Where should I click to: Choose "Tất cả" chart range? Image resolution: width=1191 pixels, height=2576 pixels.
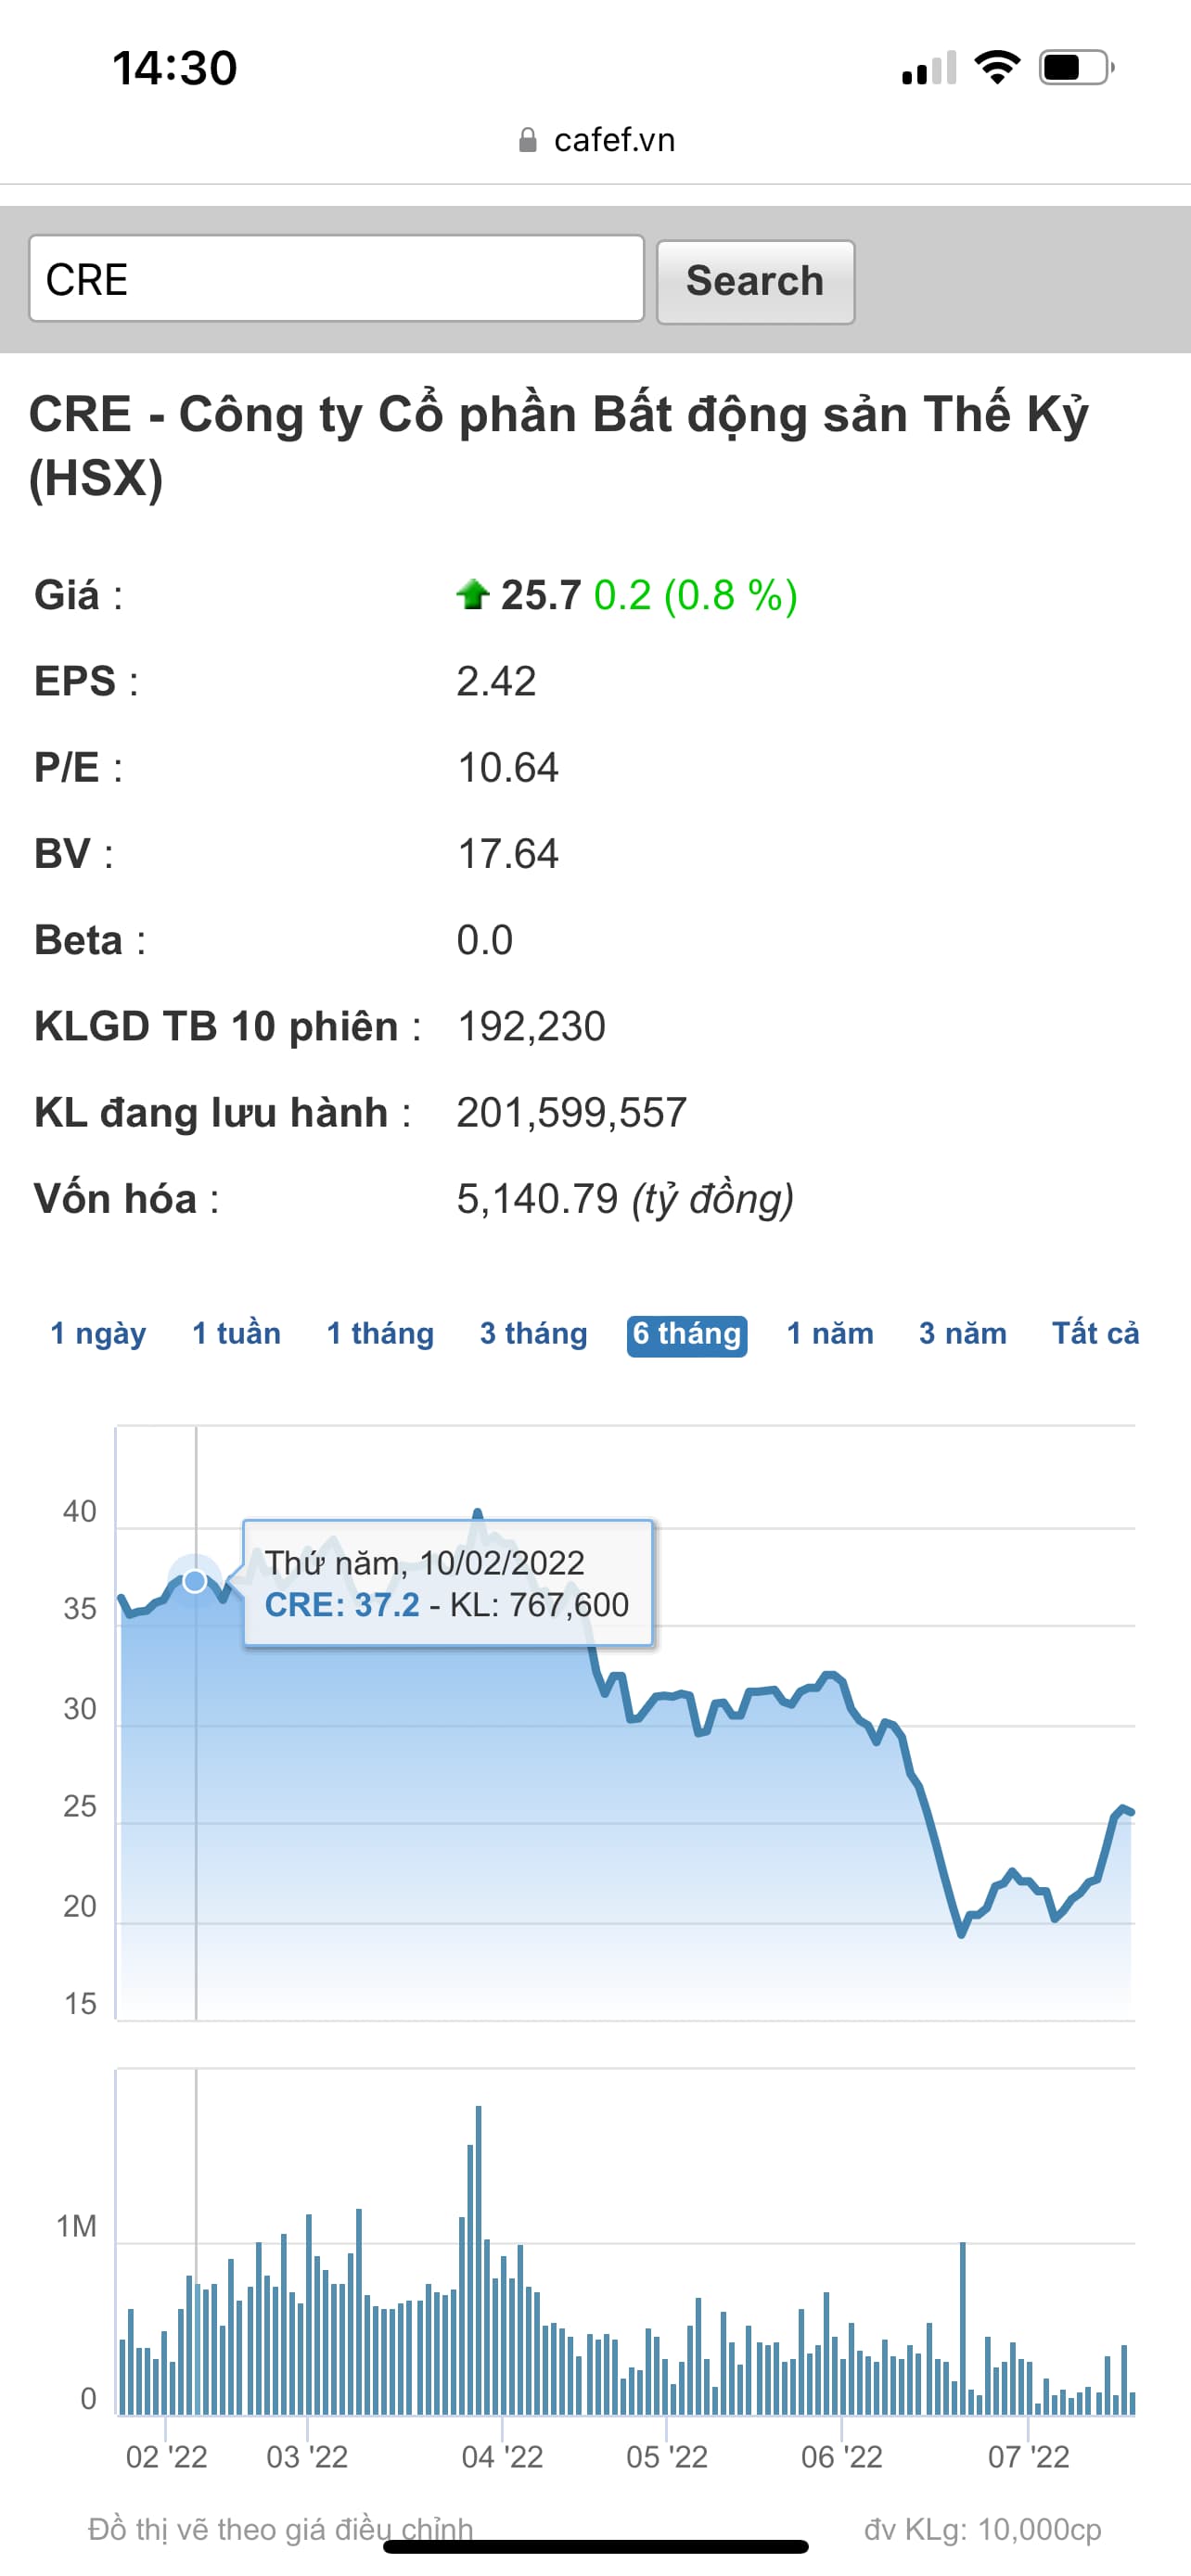[1095, 1334]
